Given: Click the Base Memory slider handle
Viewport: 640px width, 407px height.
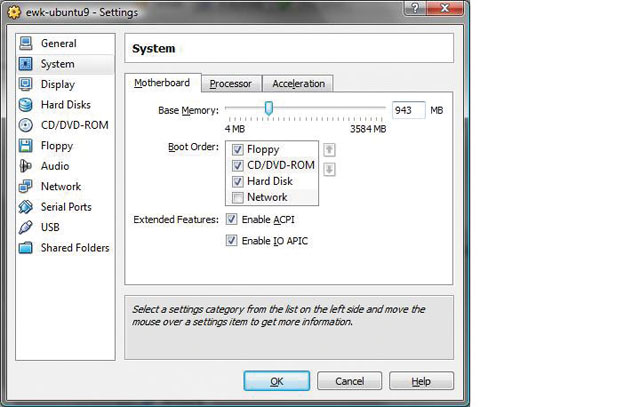Looking at the screenshot, I should (268, 109).
